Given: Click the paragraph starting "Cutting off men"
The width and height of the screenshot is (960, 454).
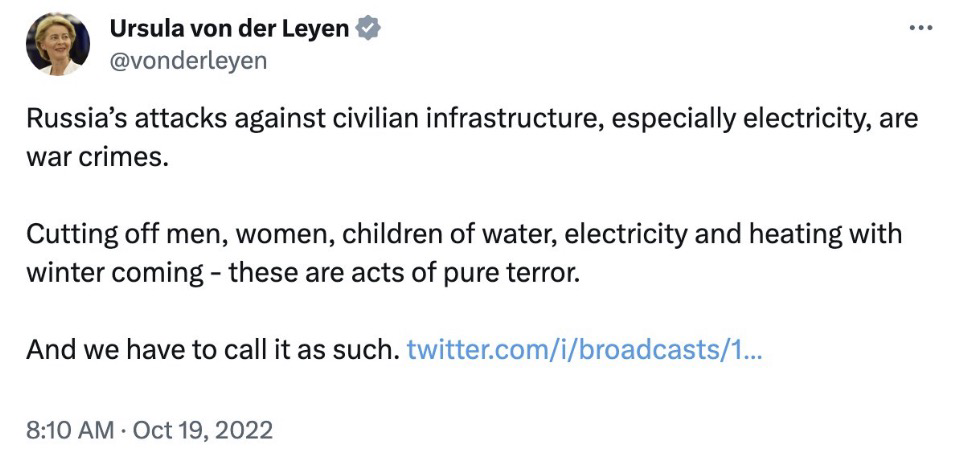Looking at the screenshot, I should click(463, 235).
